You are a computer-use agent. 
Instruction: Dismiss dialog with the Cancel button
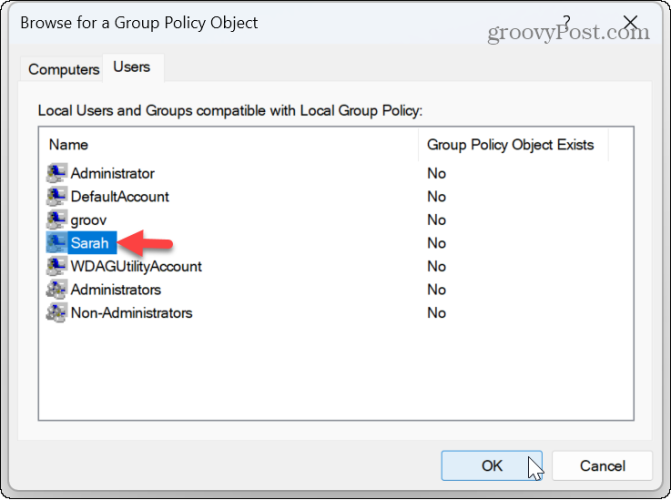[x=603, y=465]
